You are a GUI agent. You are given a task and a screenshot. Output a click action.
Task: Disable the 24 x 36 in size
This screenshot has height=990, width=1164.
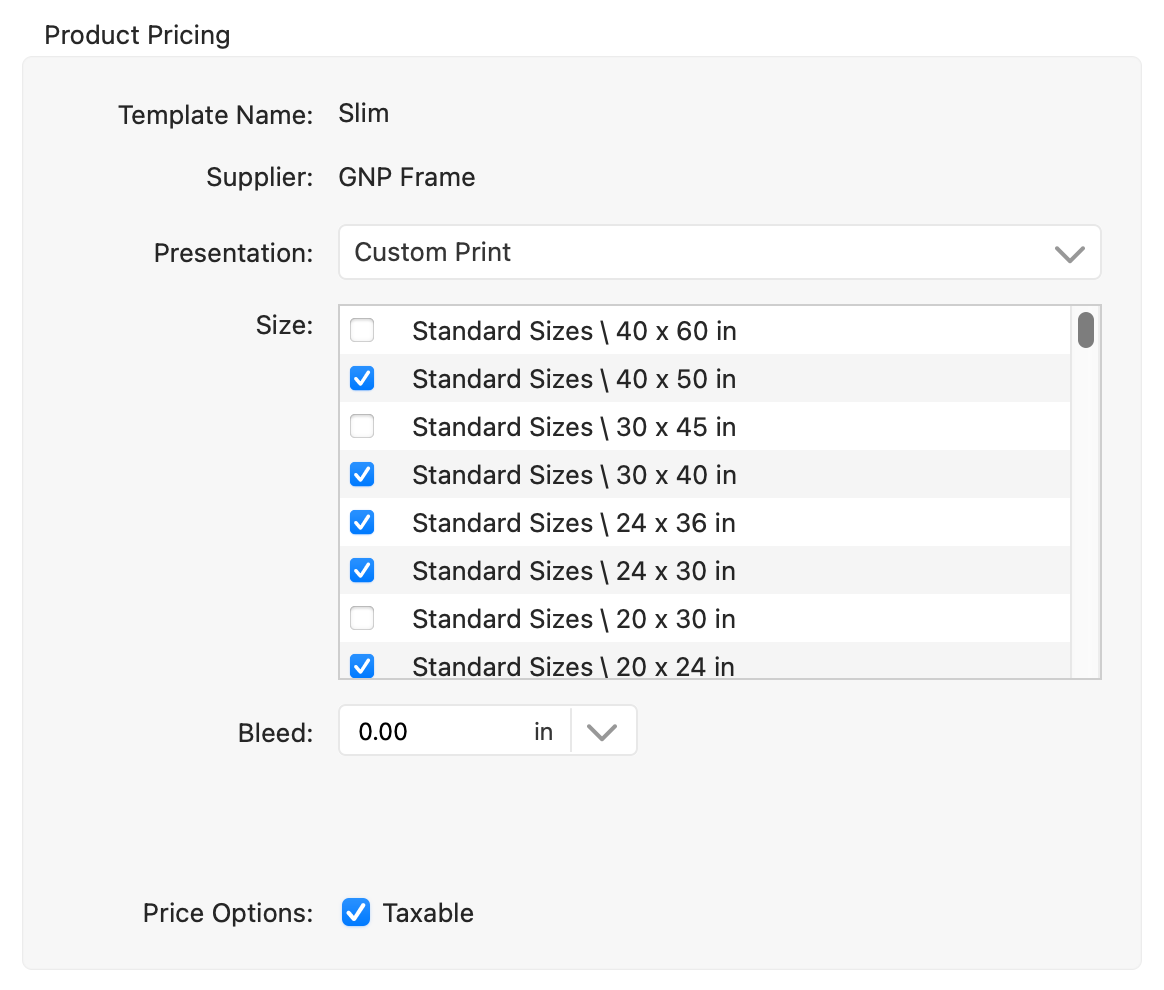click(x=362, y=523)
